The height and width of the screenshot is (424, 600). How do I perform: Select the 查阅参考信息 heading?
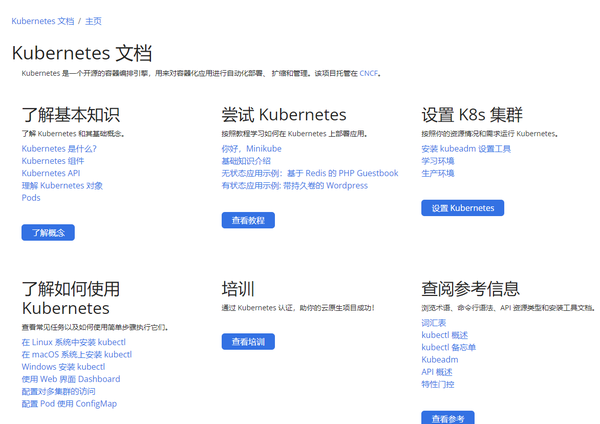pos(471,289)
